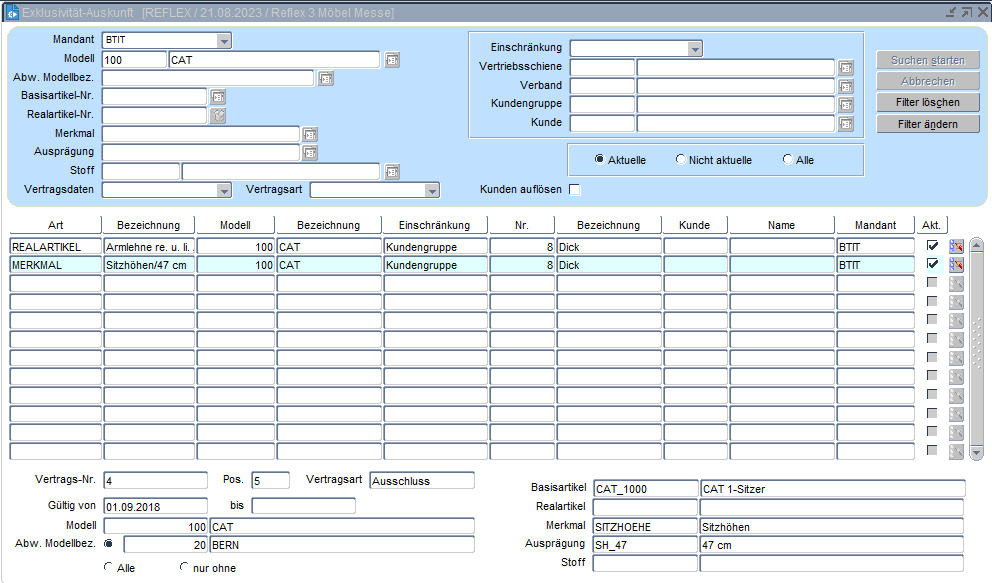Select the 'Nicht aktuelle' radio button

(681, 160)
